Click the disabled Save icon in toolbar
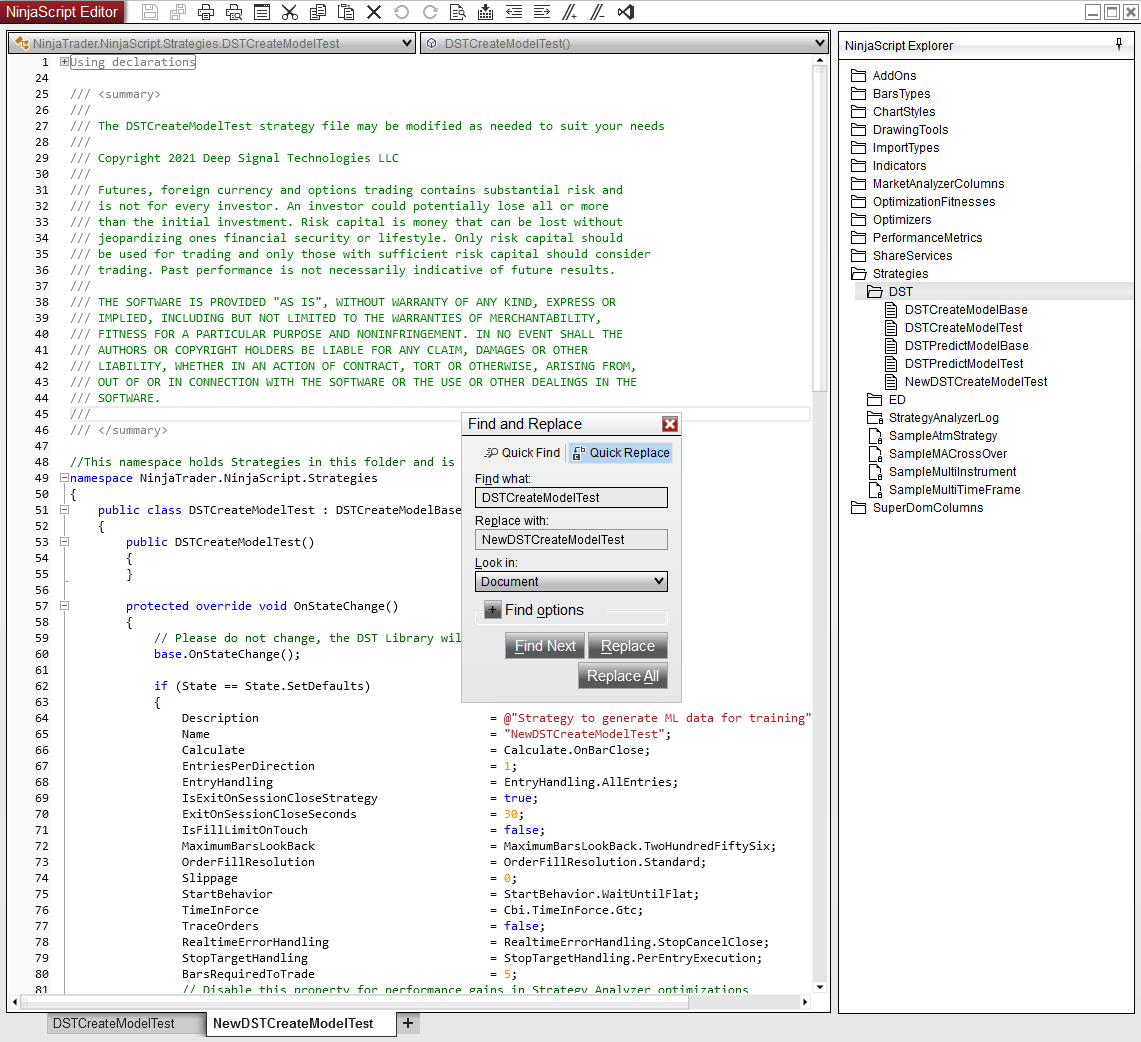This screenshot has height=1042, width=1141. (150, 12)
